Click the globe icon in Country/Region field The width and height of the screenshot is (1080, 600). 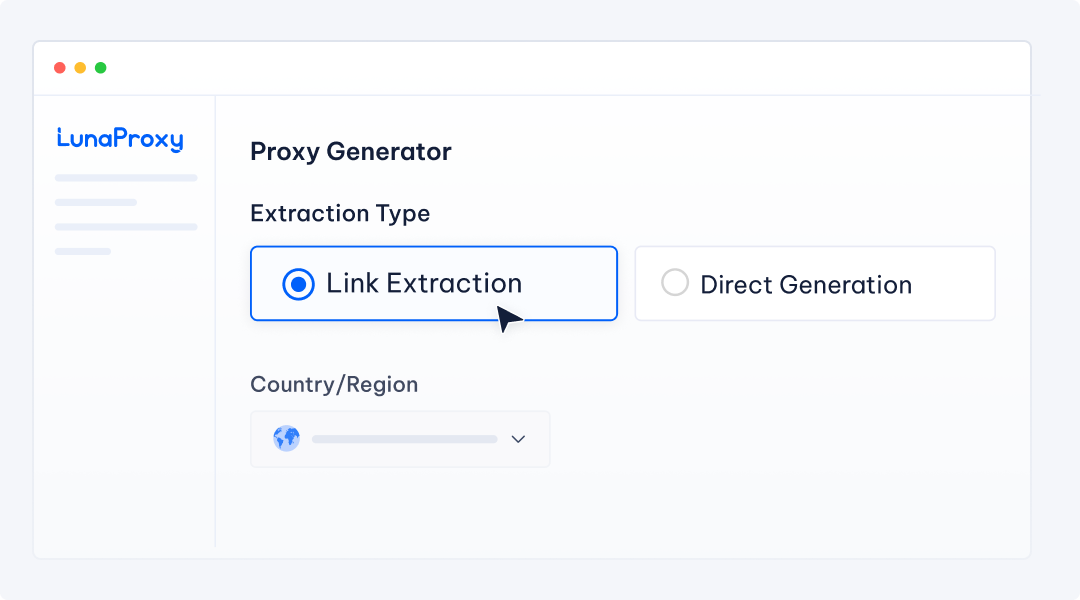tap(287, 439)
